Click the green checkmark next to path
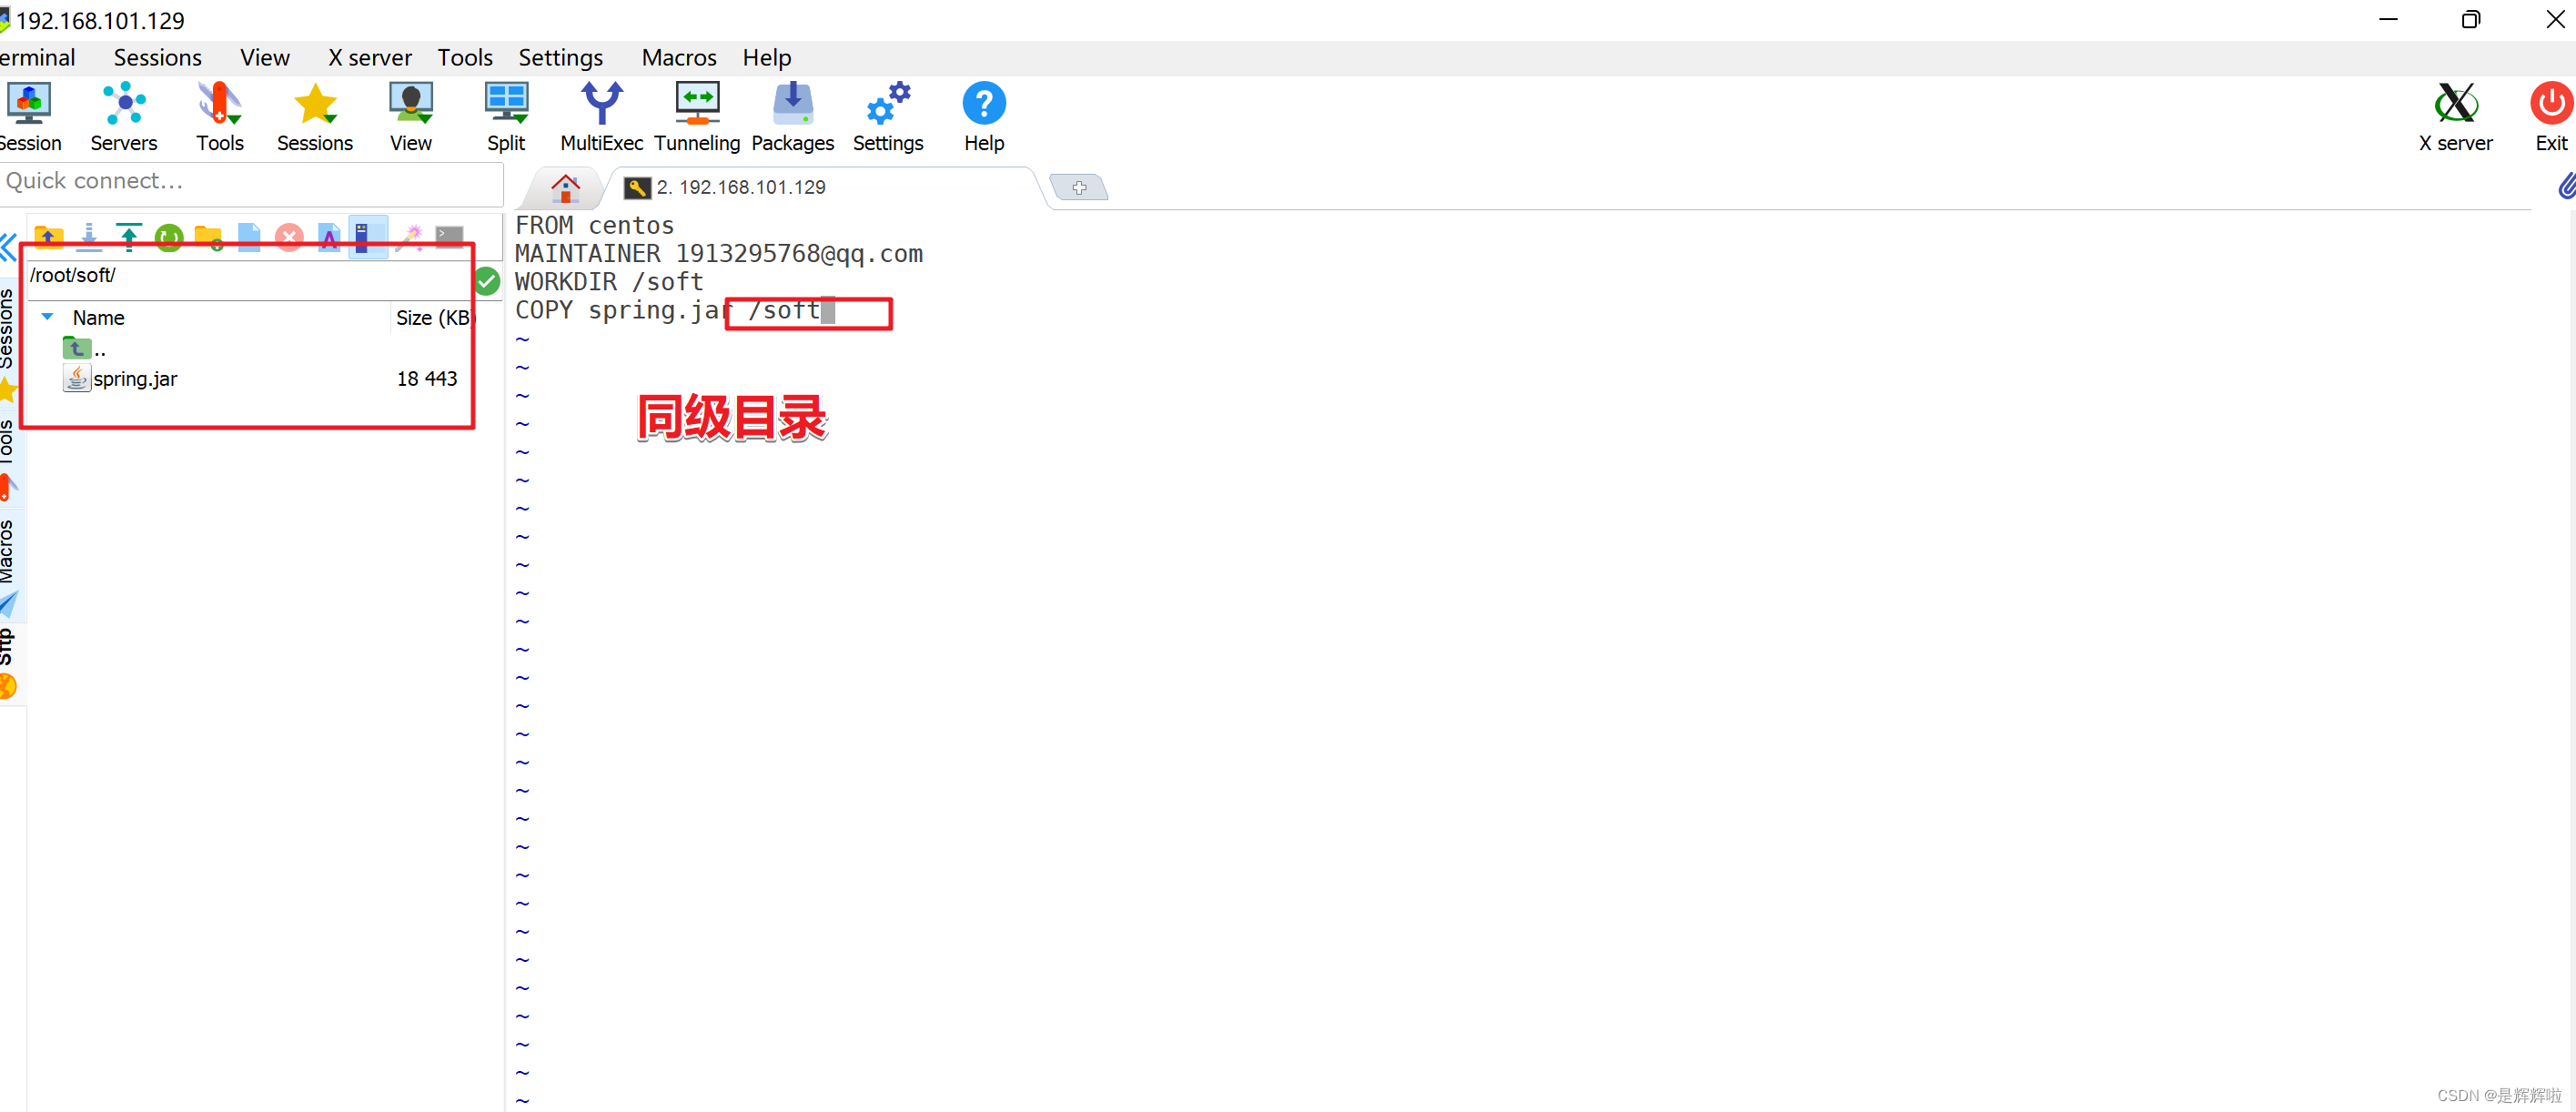The width and height of the screenshot is (2576, 1112). coord(487,281)
